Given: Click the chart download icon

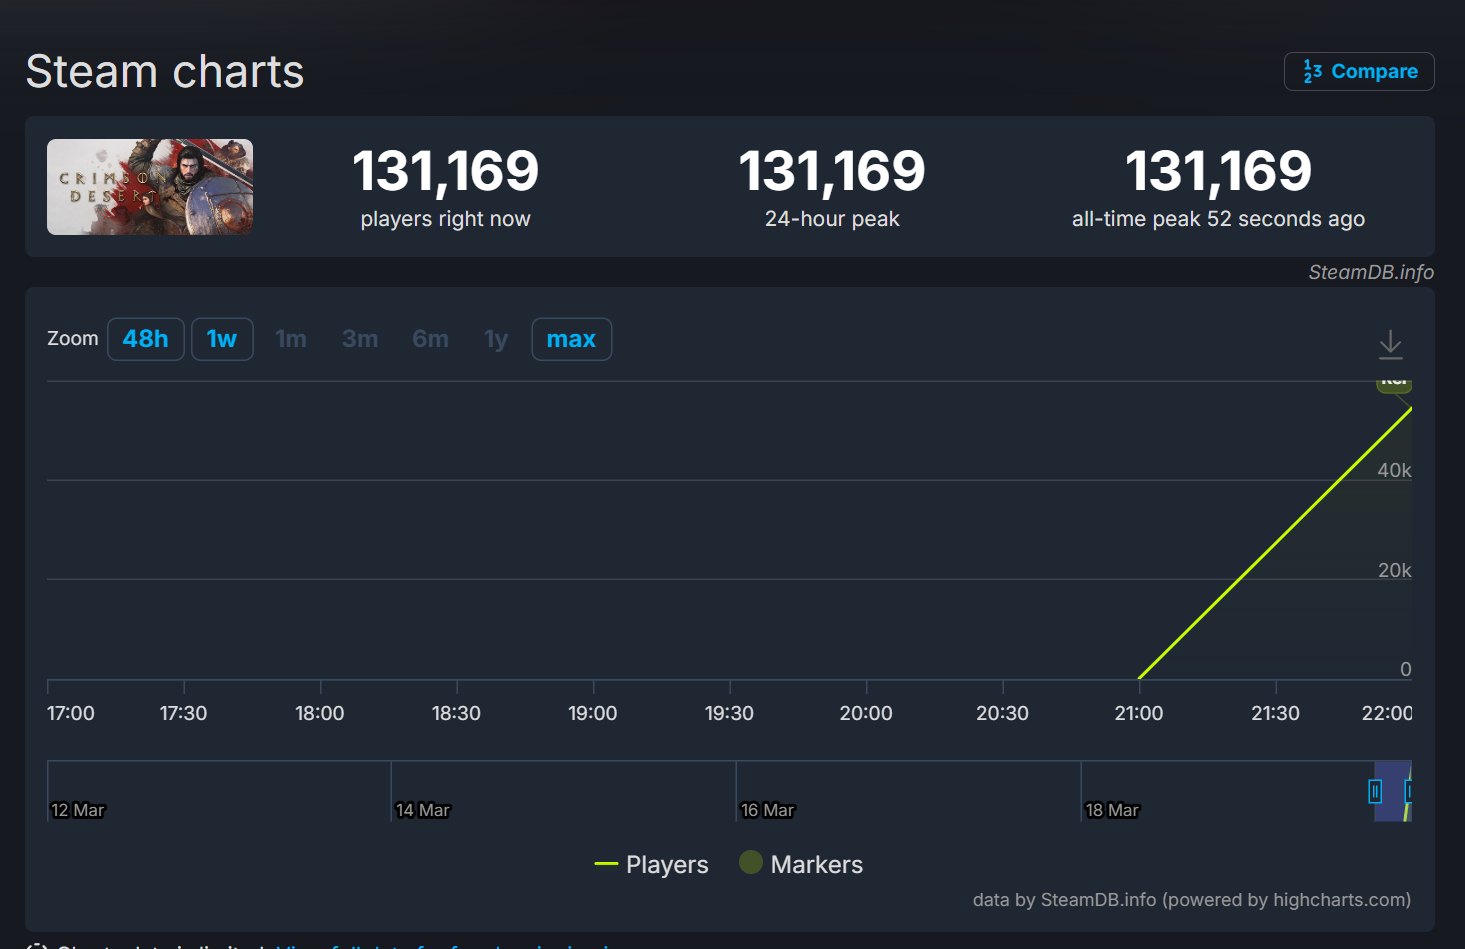Looking at the screenshot, I should point(1390,344).
